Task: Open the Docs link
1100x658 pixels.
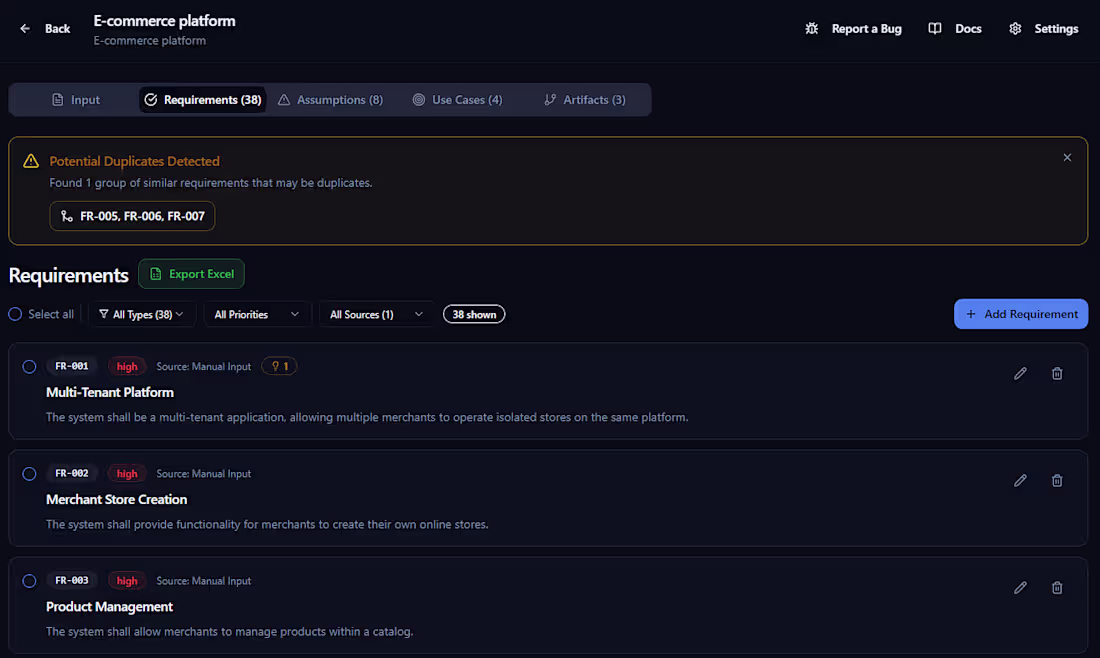Action: pyautogui.click(x=968, y=29)
